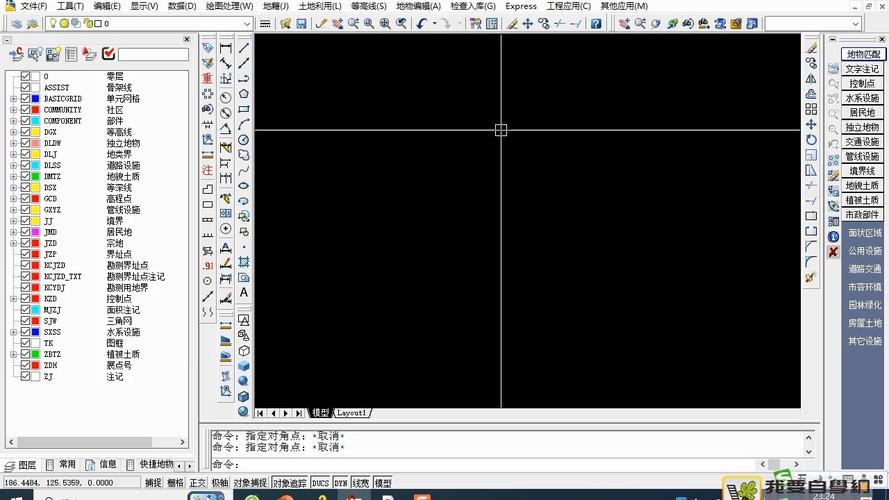Toggle the 对象捕捉 status button
This screenshot has width=889, height=500.
point(250,483)
